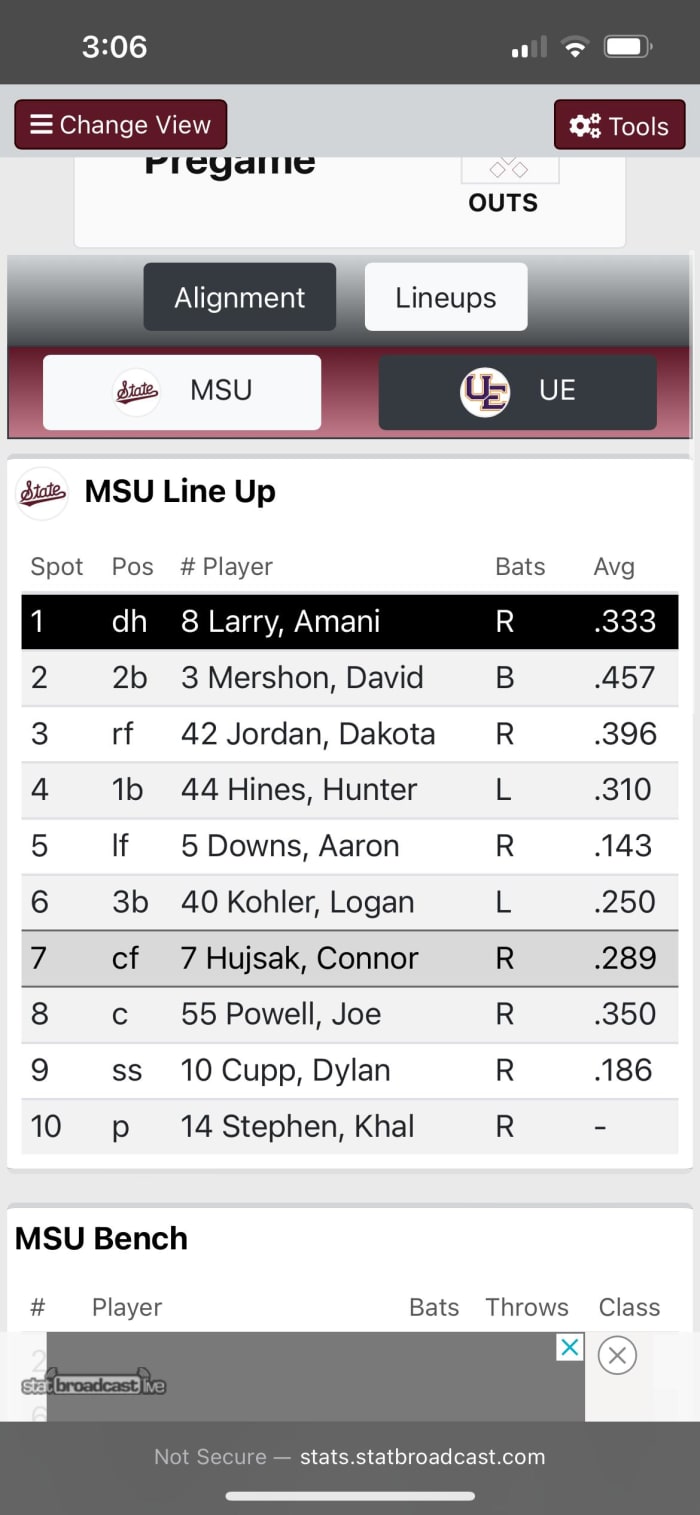This screenshot has height=1515, width=700.
Task: Click the State logo beside MSU Line Up
Action: pyautogui.click(x=41, y=492)
